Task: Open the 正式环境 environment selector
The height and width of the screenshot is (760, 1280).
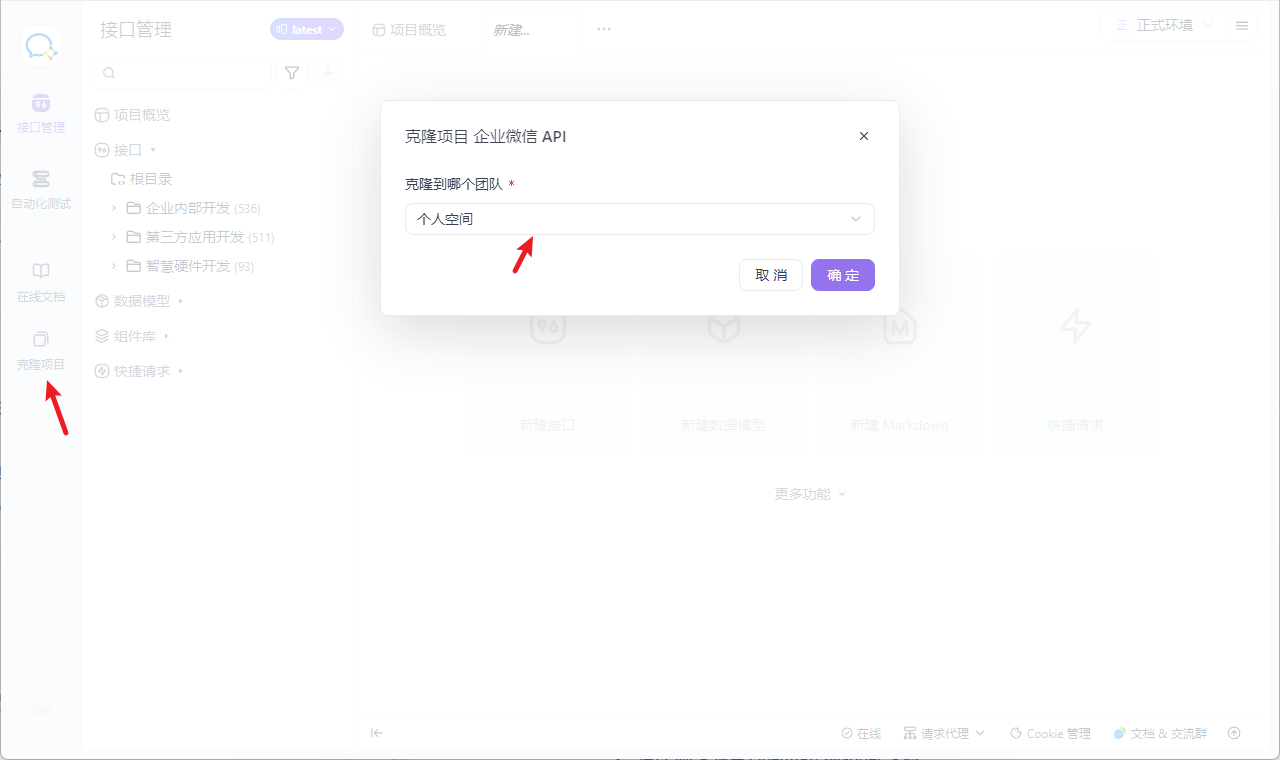Action: pyautogui.click(x=1163, y=26)
